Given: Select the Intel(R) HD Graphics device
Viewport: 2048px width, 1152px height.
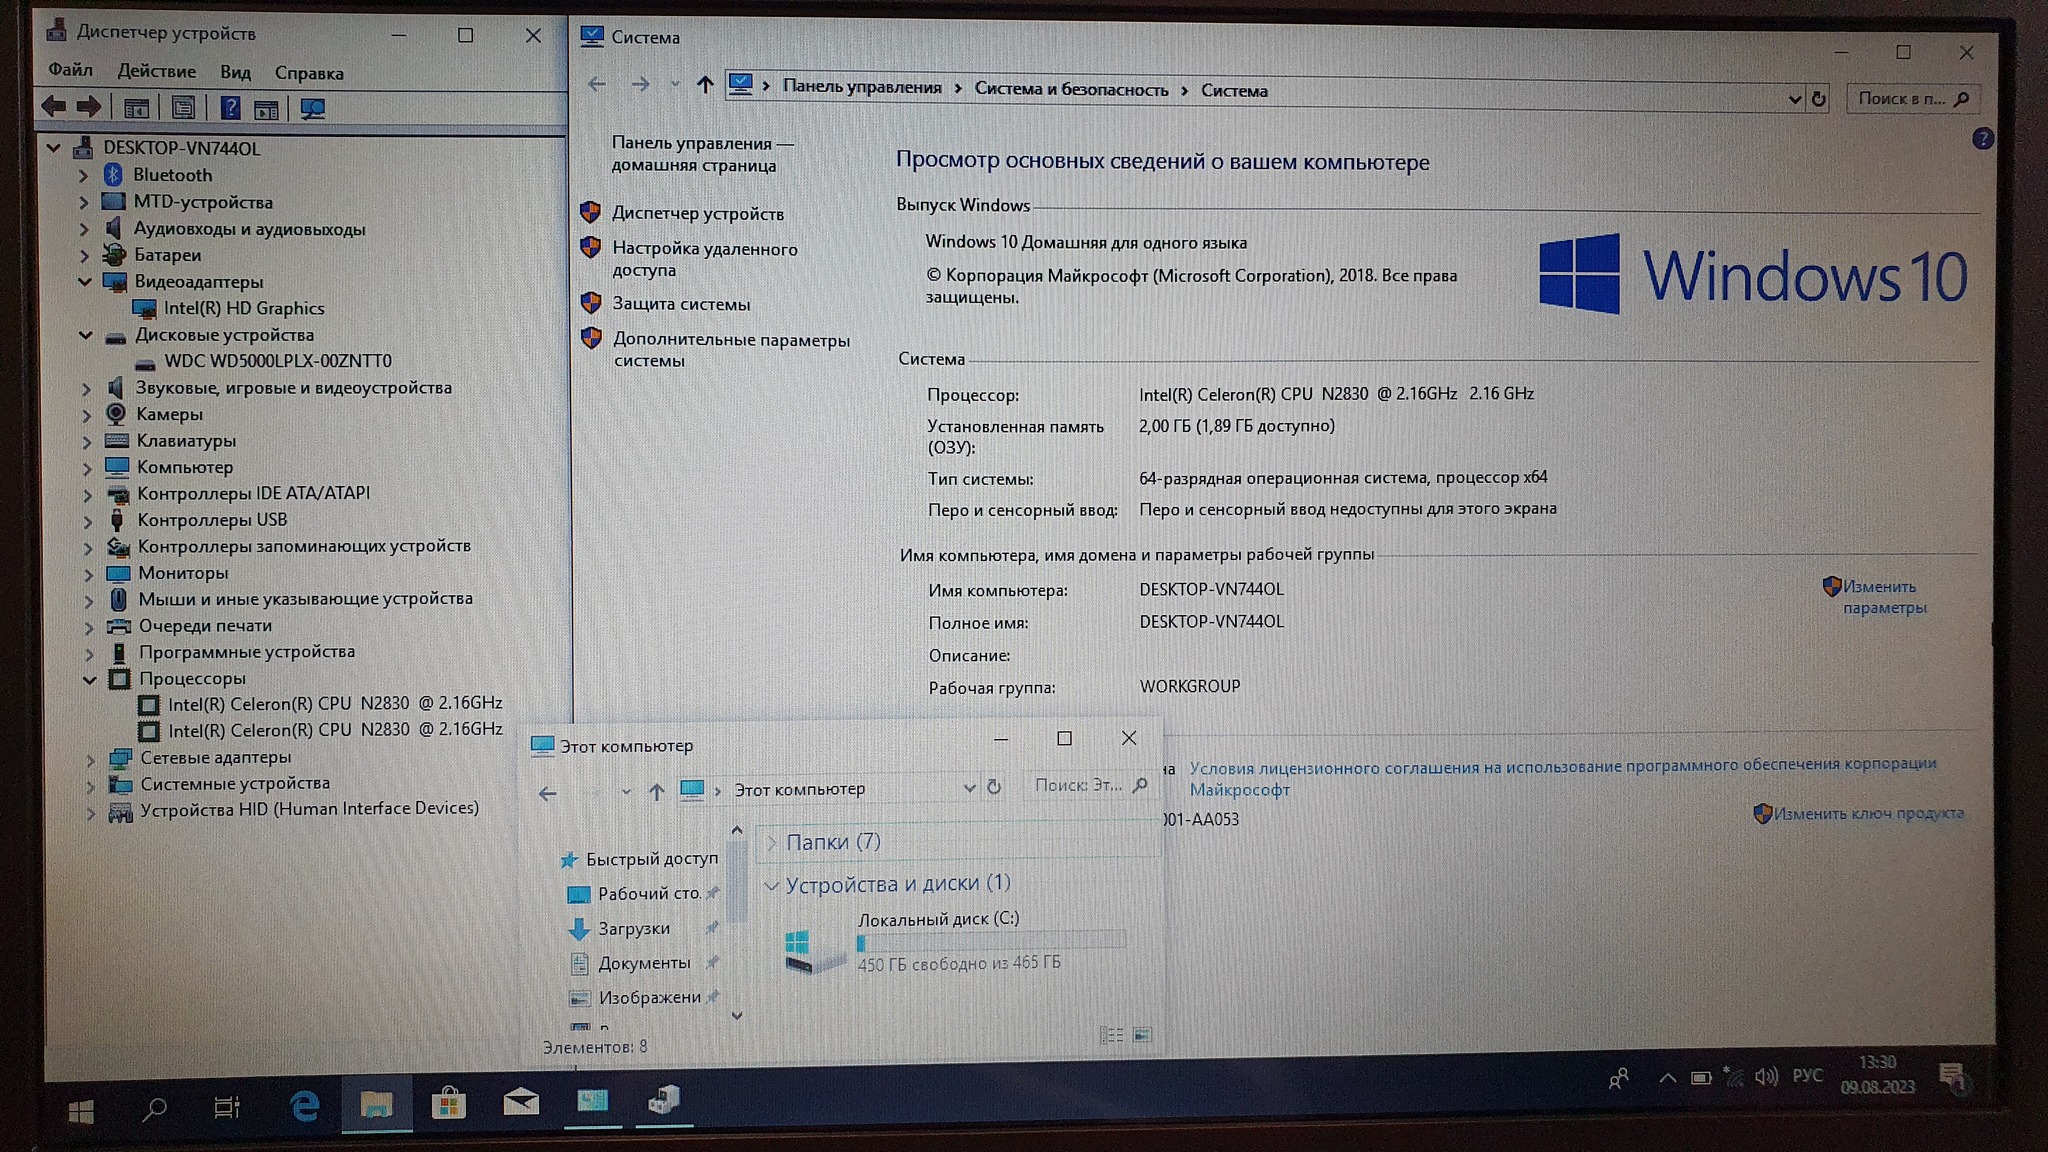Looking at the screenshot, I should pos(244,308).
